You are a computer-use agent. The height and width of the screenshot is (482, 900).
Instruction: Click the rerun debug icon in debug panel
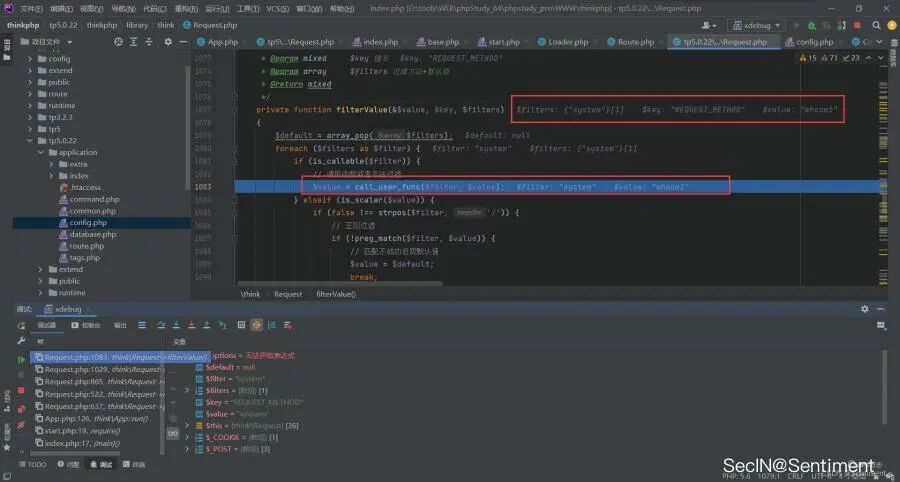[21, 325]
